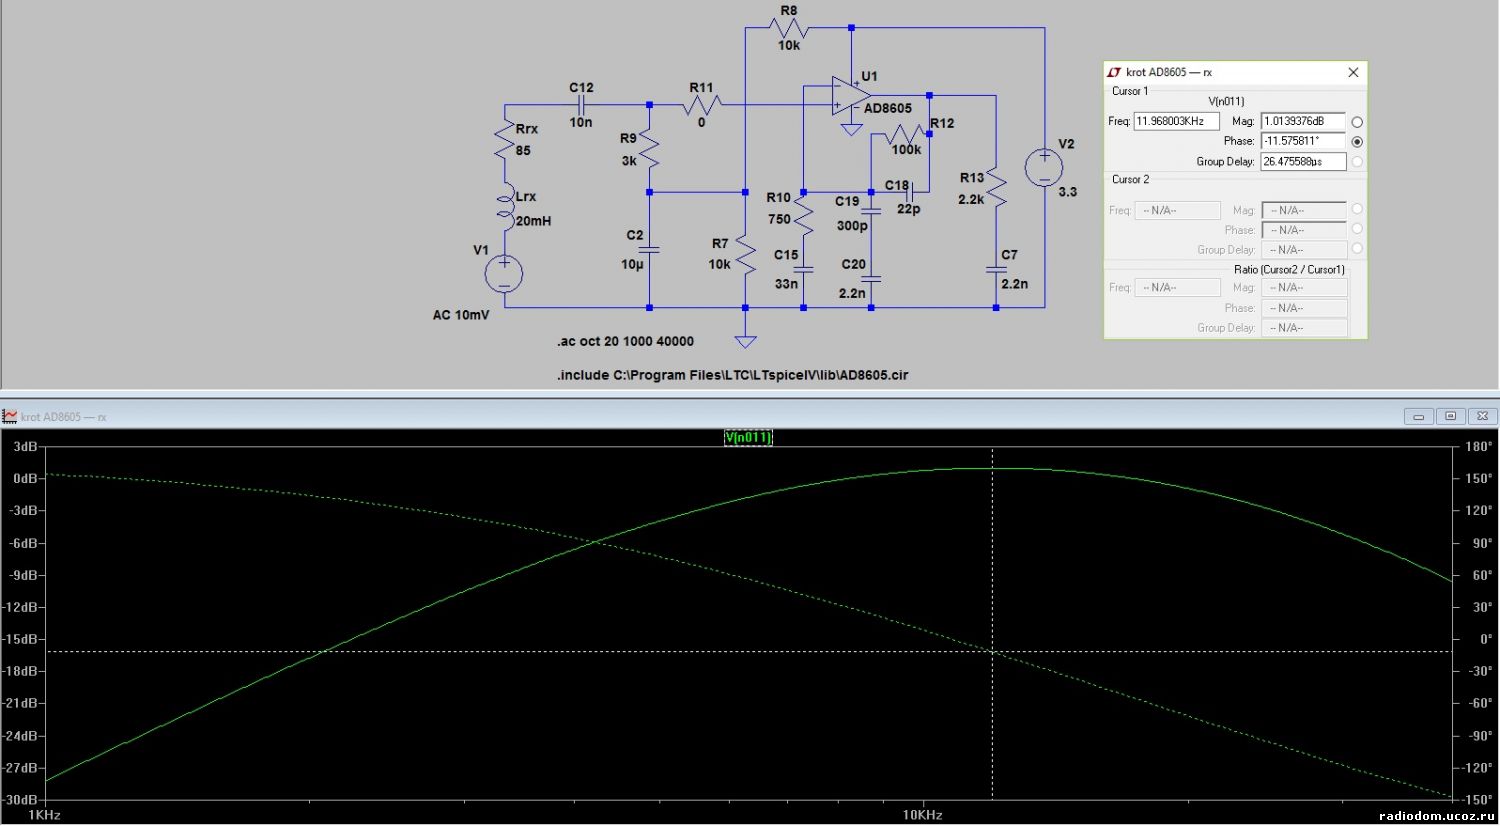The height and width of the screenshot is (826, 1500).
Task: Click the V1 AC voltage source symbol
Action: click(504, 273)
